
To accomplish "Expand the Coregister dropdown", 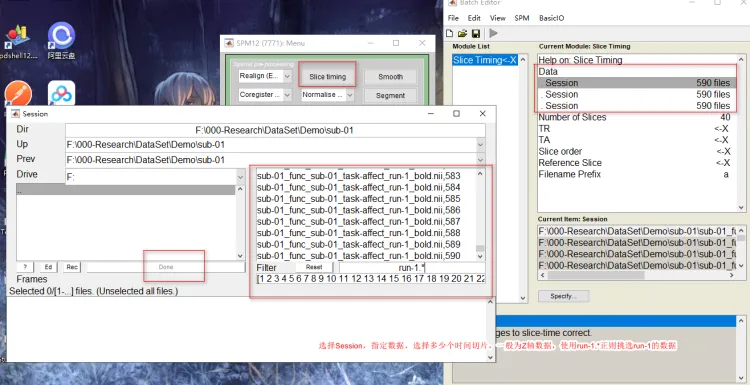I will pyautogui.click(x=287, y=95).
